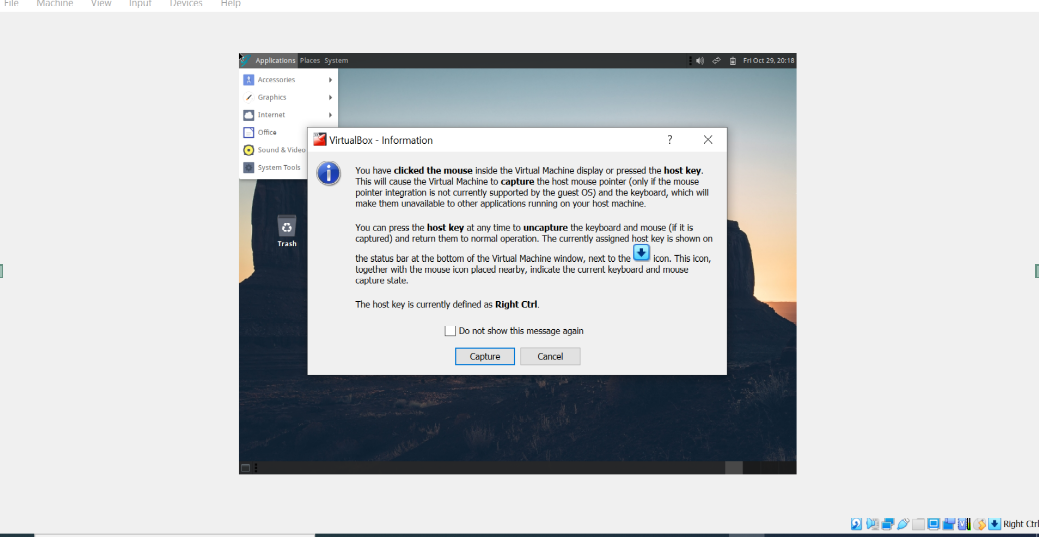Image resolution: width=1039 pixels, height=537 pixels.
Task: Click the keyboard capture arrow status icon
Action: (995, 524)
